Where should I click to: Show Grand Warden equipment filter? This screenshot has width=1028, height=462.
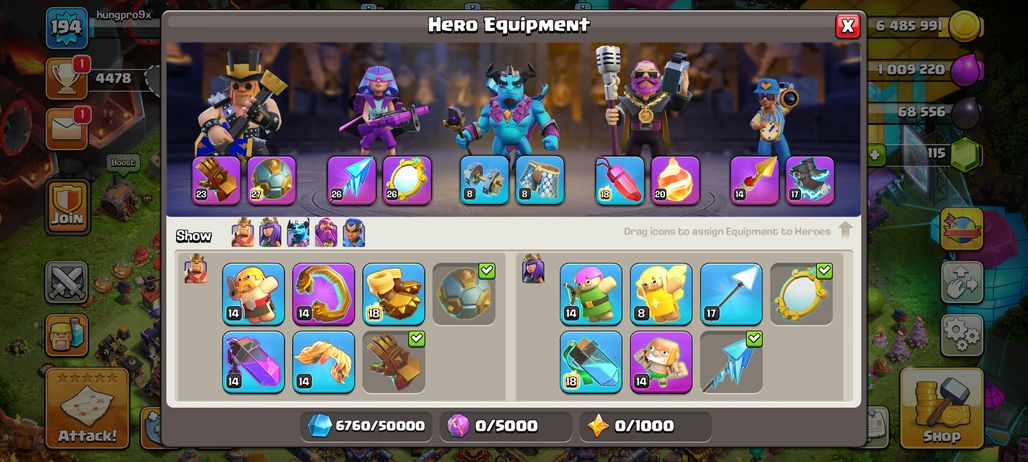(326, 233)
